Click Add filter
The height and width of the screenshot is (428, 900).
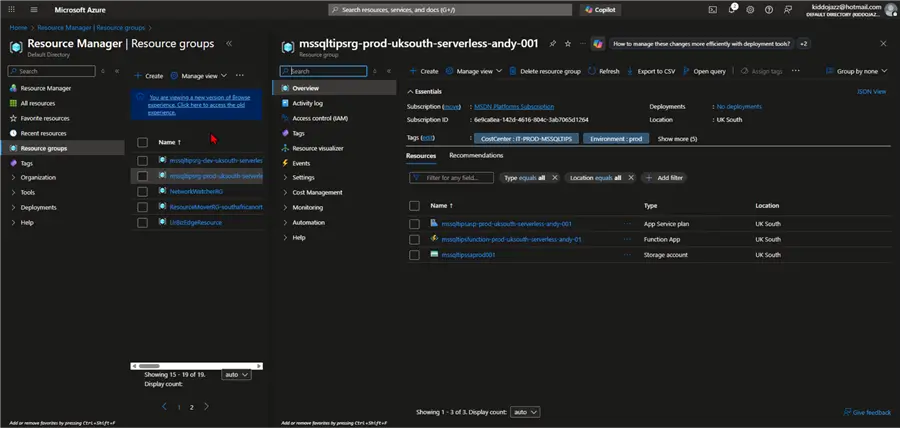pyautogui.click(x=664, y=178)
